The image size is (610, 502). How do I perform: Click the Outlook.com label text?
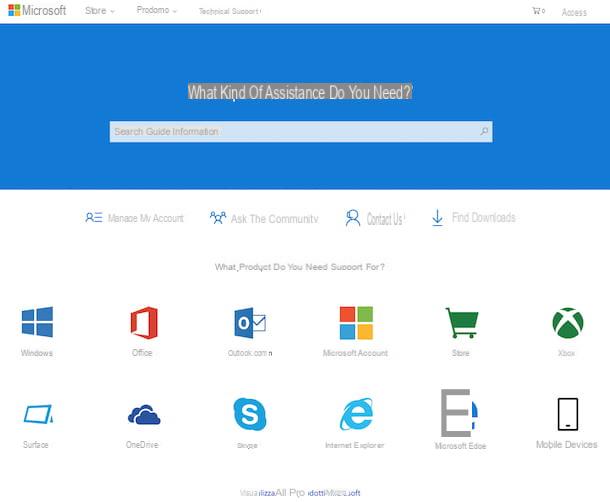coord(250,353)
